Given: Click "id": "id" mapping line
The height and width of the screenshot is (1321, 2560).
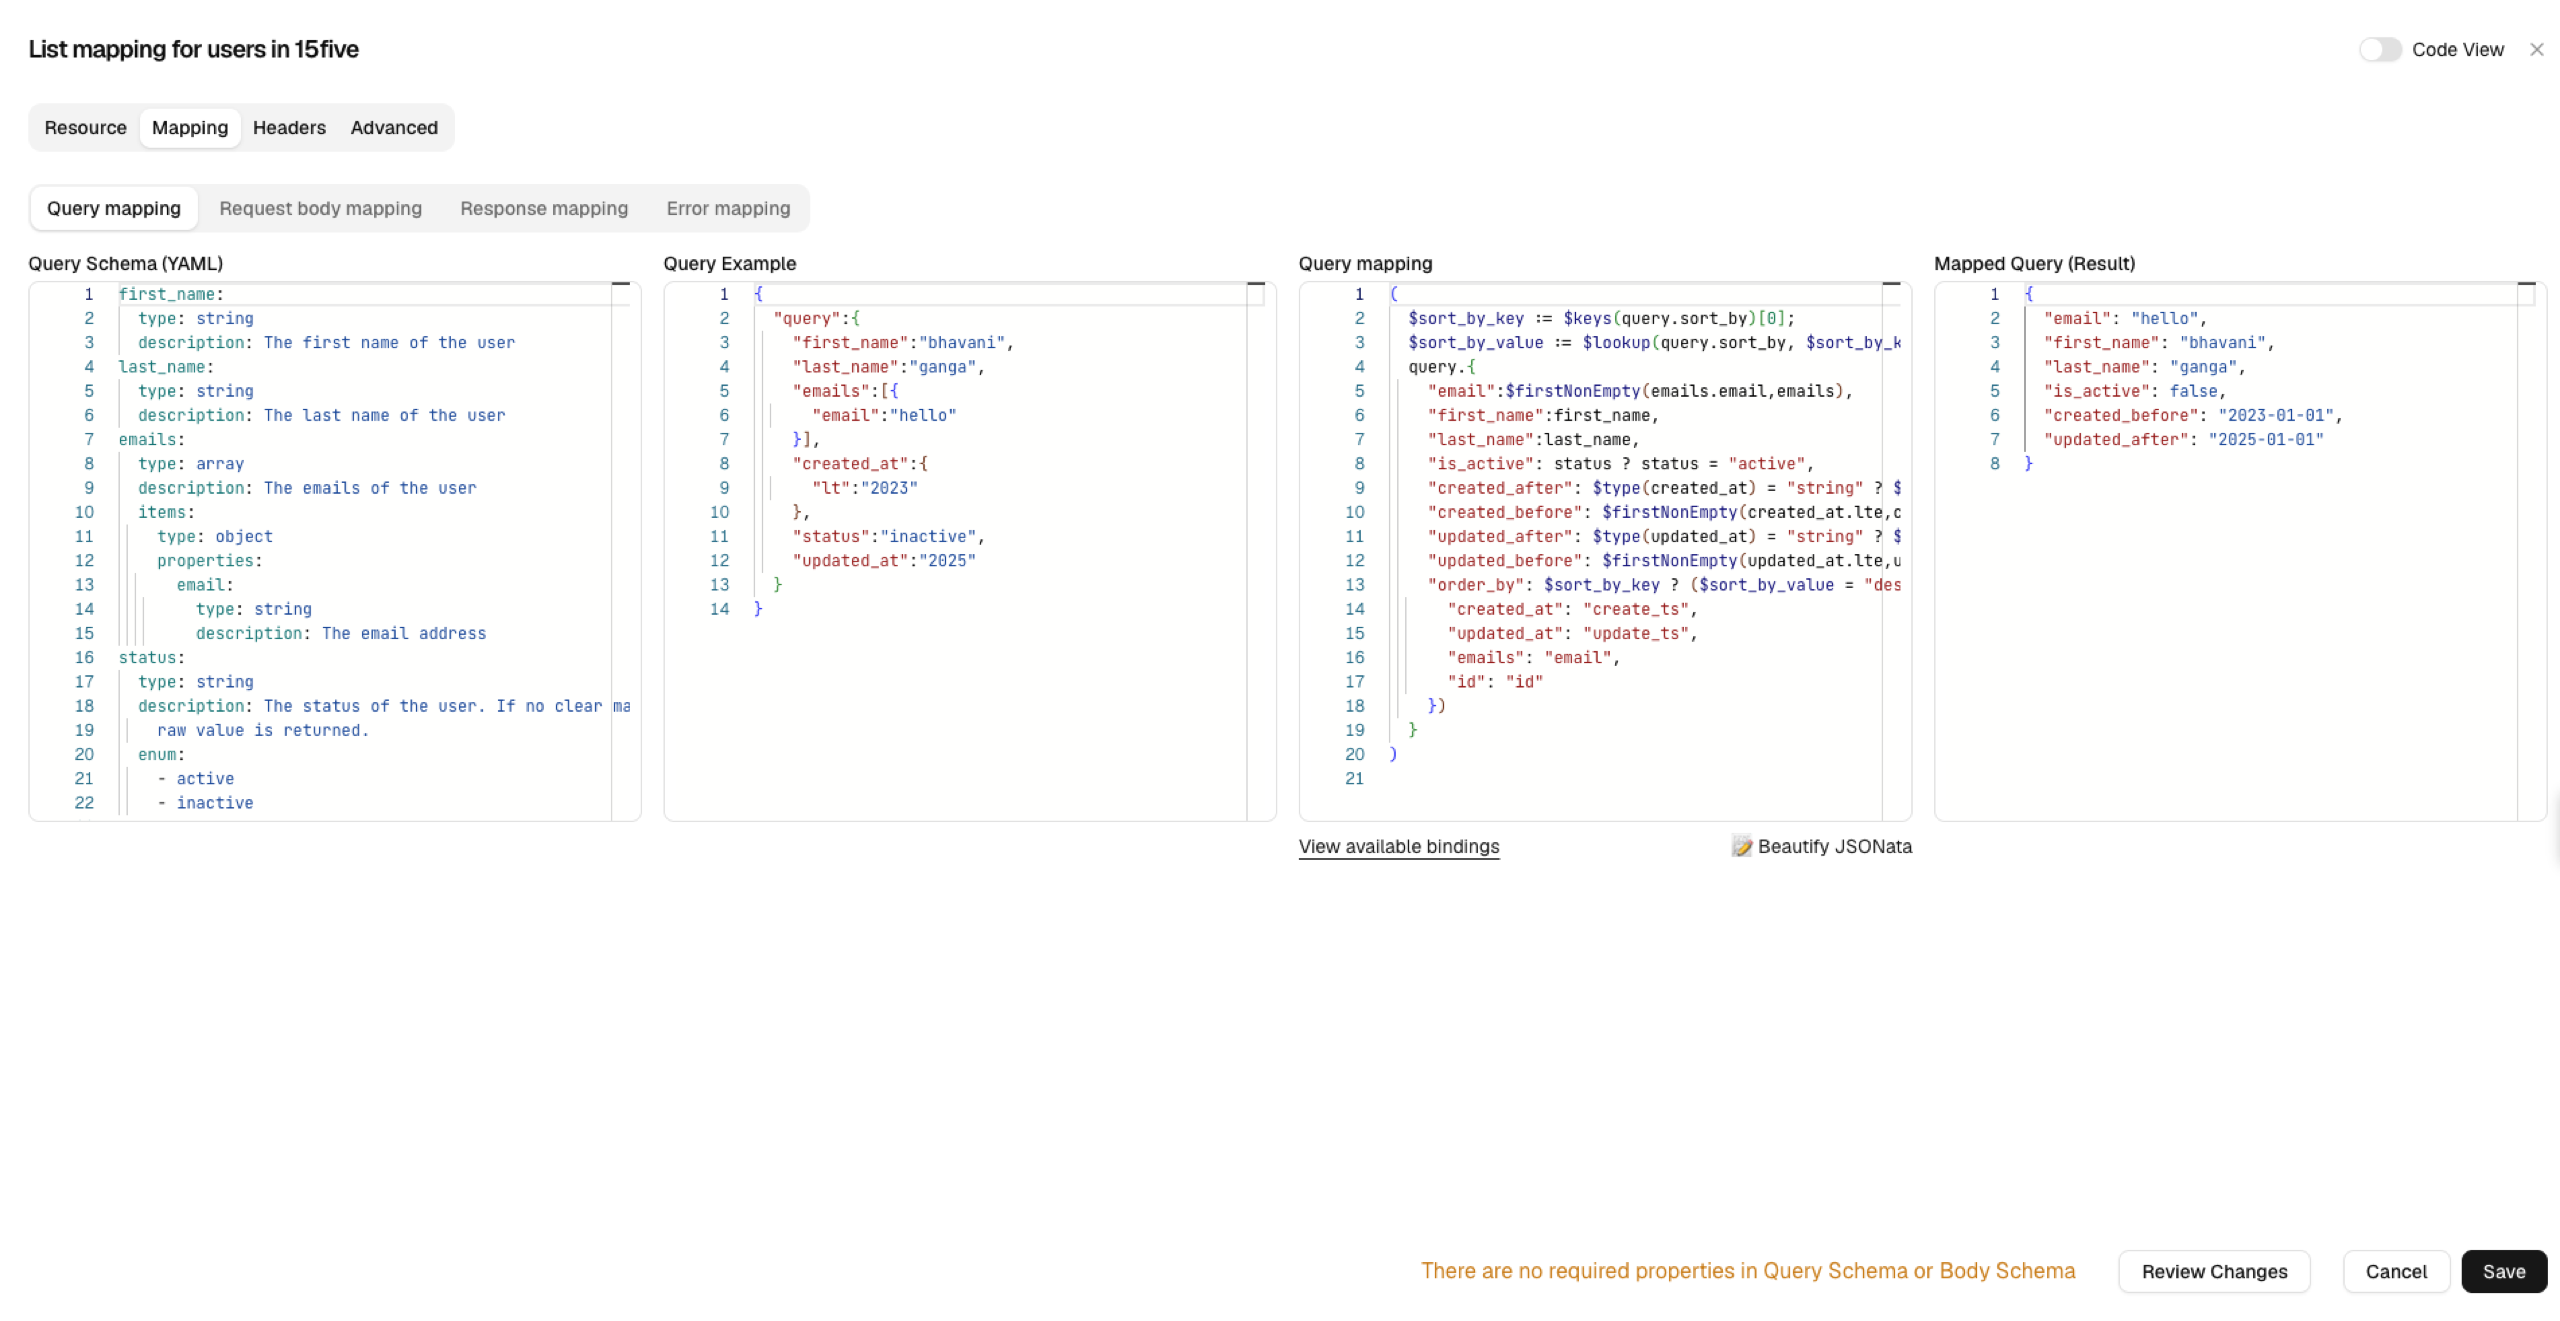Looking at the screenshot, I should point(1495,681).
